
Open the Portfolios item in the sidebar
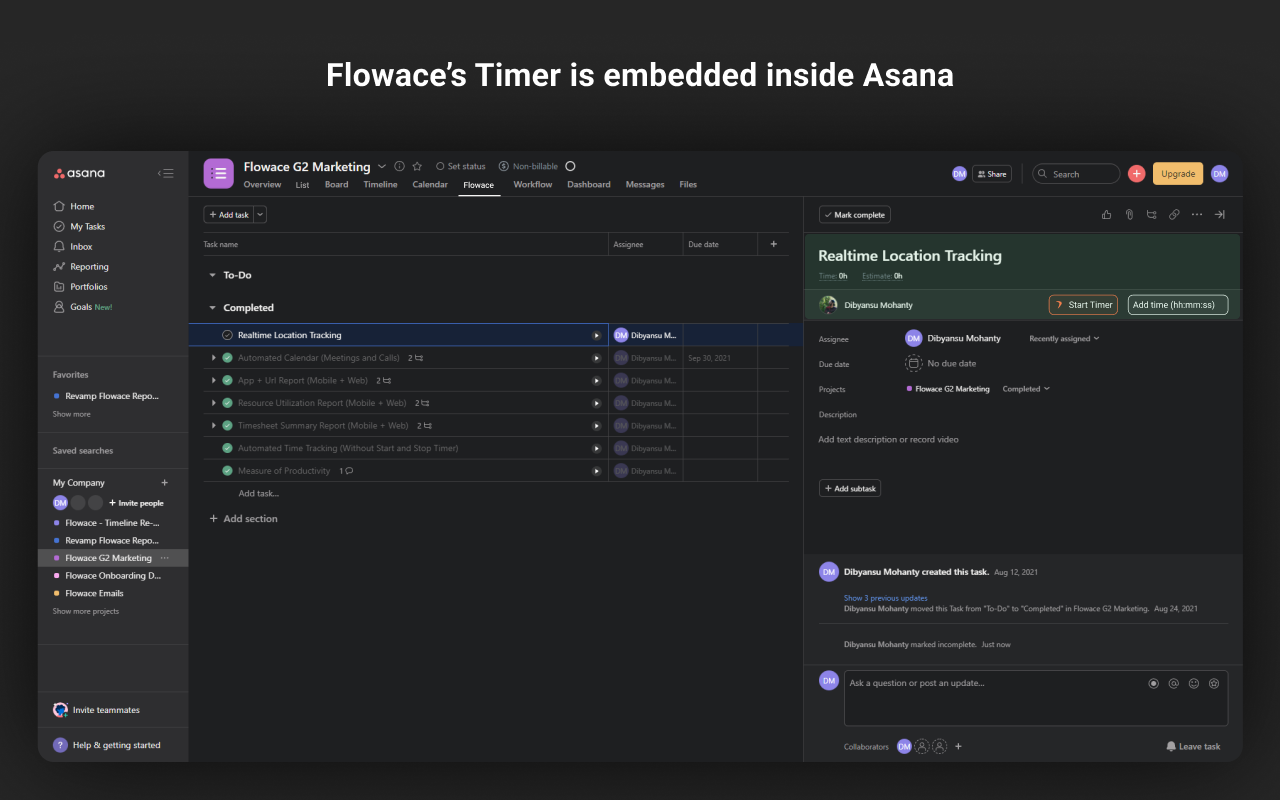point(80,286)
